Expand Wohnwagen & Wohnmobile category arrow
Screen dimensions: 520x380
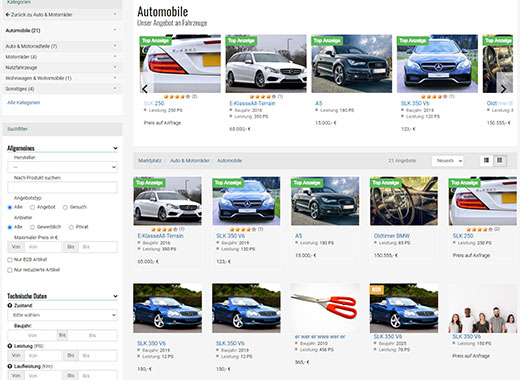(x=115, y=78)
